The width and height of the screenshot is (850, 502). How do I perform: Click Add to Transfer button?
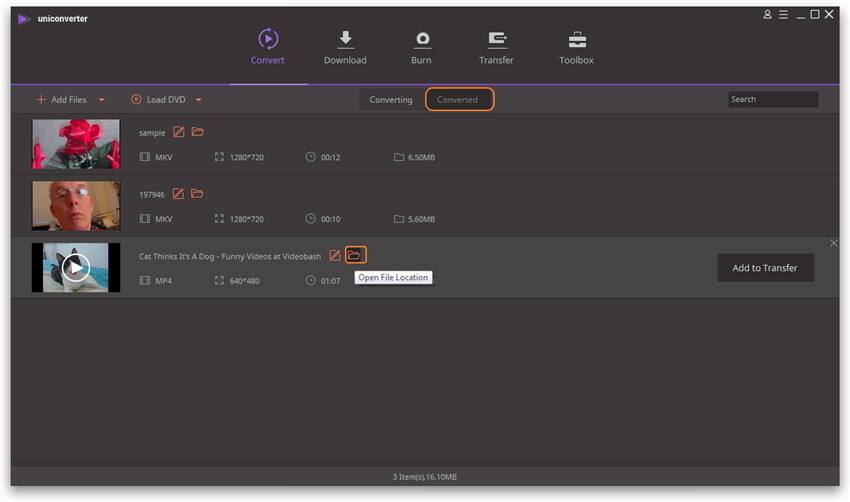pyautogui.click(x=765, y=268)
